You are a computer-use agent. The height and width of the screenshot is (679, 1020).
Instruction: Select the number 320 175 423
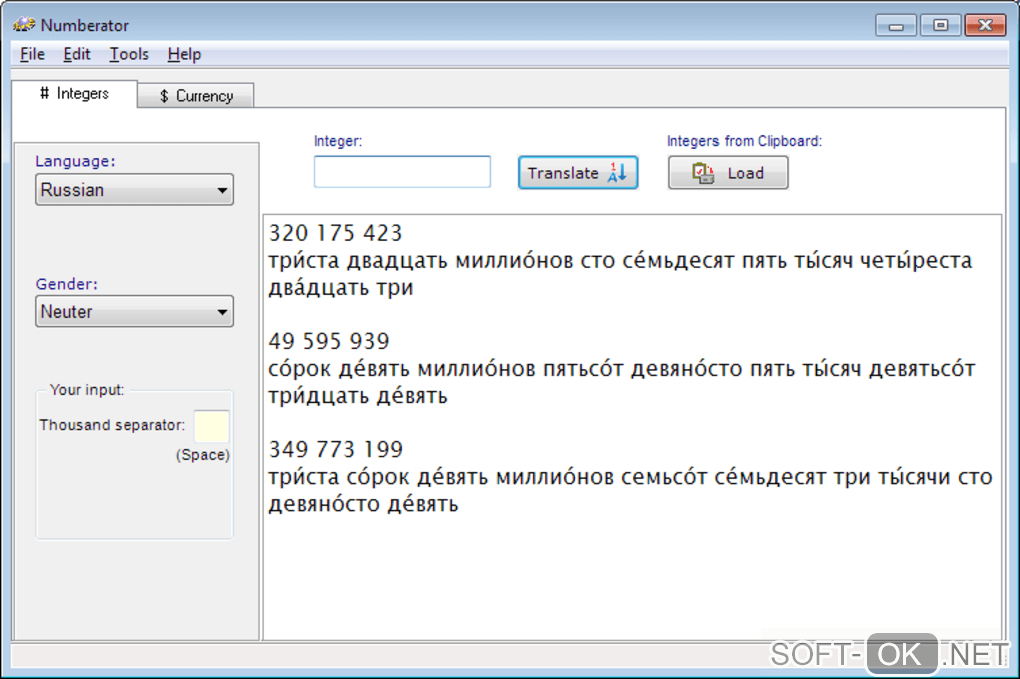[x=336, y=233]
